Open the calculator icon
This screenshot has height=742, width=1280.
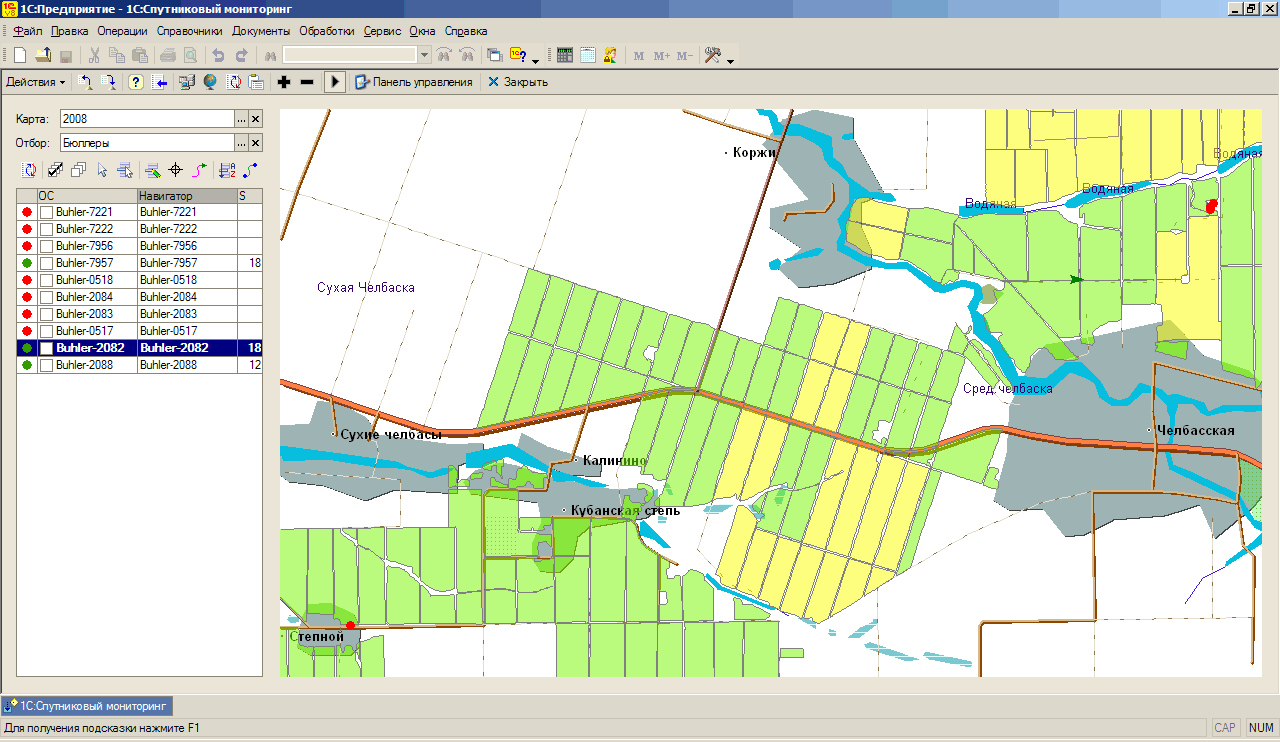click(565, 56)
